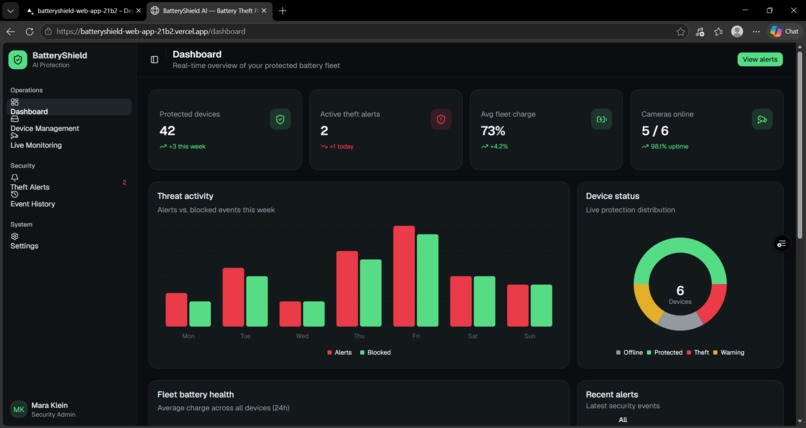
Task: Click the browser profile avatar icon
Action: click(x=737, y=31)
